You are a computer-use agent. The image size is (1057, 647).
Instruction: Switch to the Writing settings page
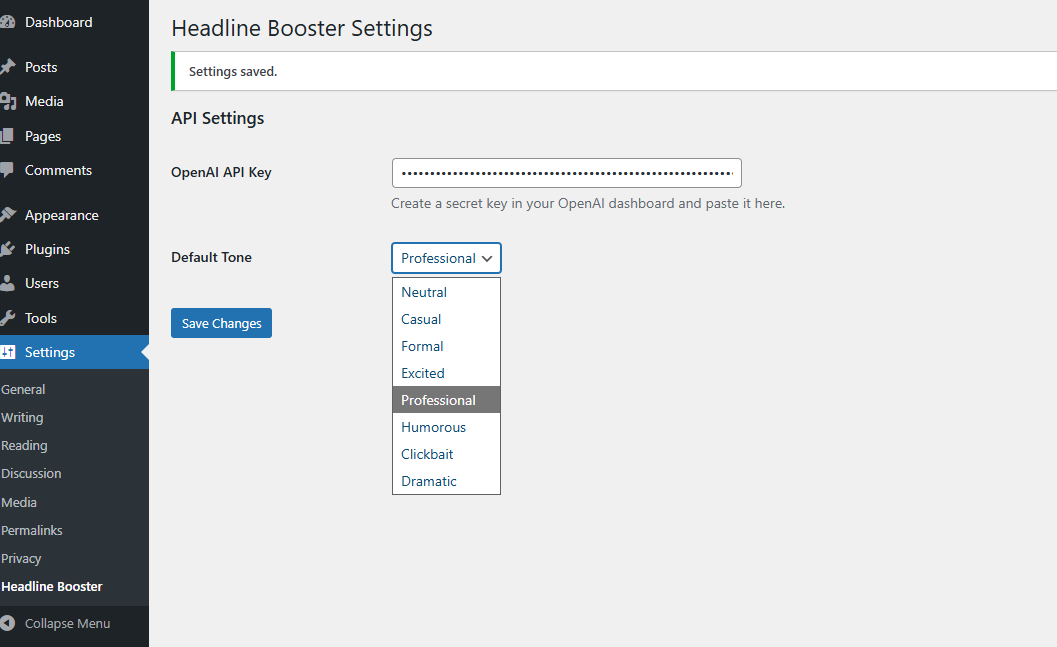[22, 417]
